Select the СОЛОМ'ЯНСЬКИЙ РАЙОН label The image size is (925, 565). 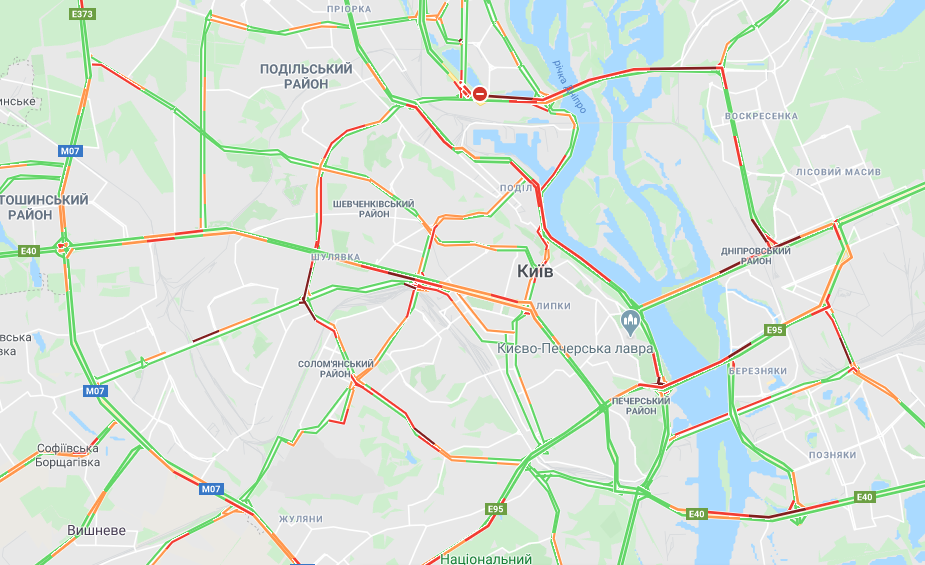tap(336, 369)
